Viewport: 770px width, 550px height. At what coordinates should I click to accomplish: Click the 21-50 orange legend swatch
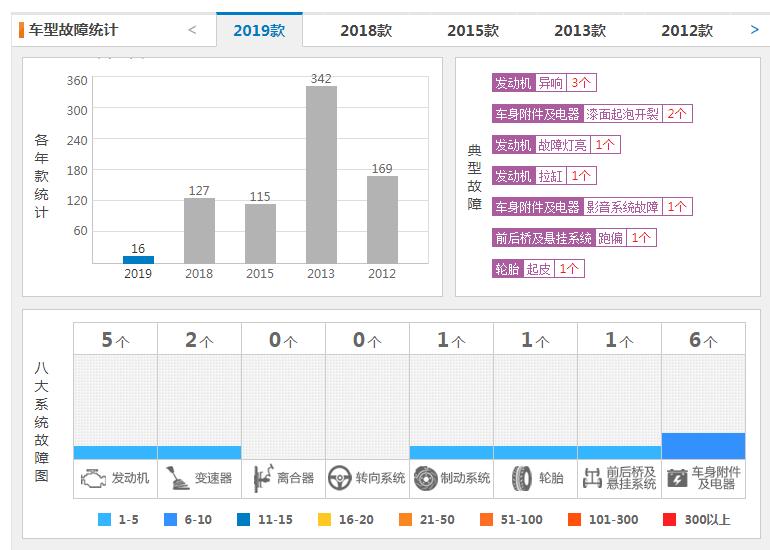(x=405, y=520)
